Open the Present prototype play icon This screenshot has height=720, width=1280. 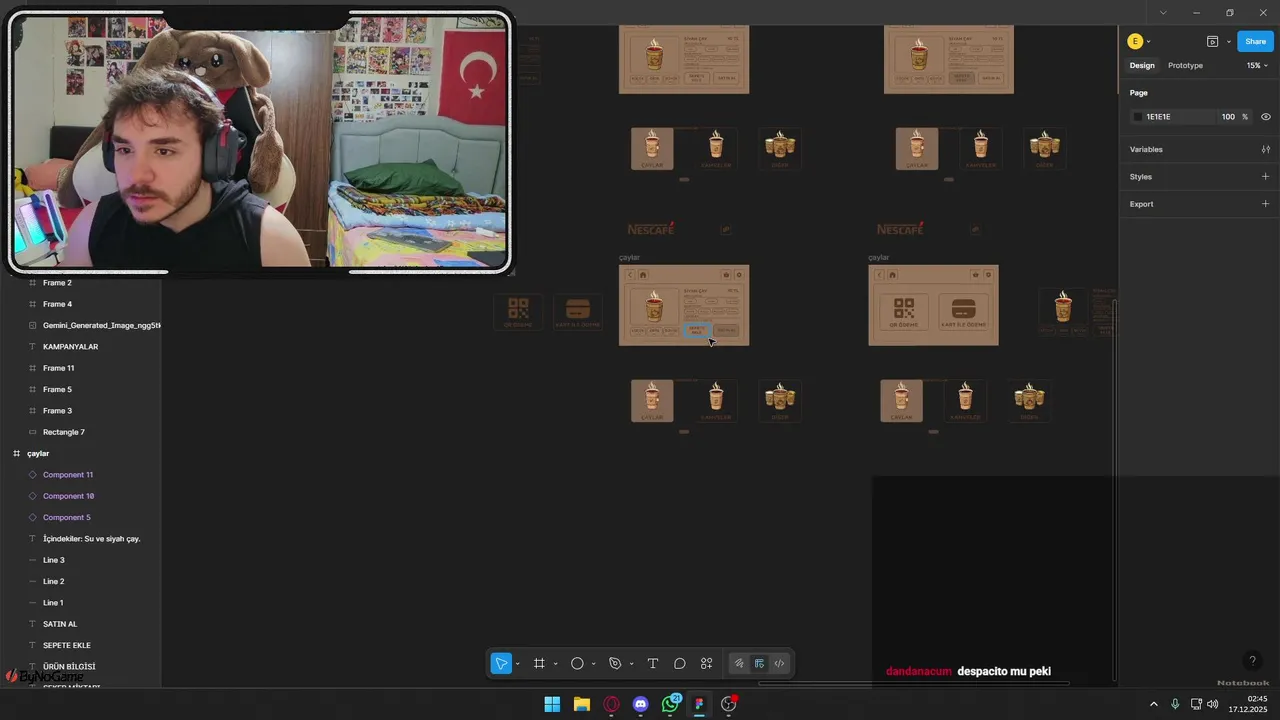(1212, 41)
